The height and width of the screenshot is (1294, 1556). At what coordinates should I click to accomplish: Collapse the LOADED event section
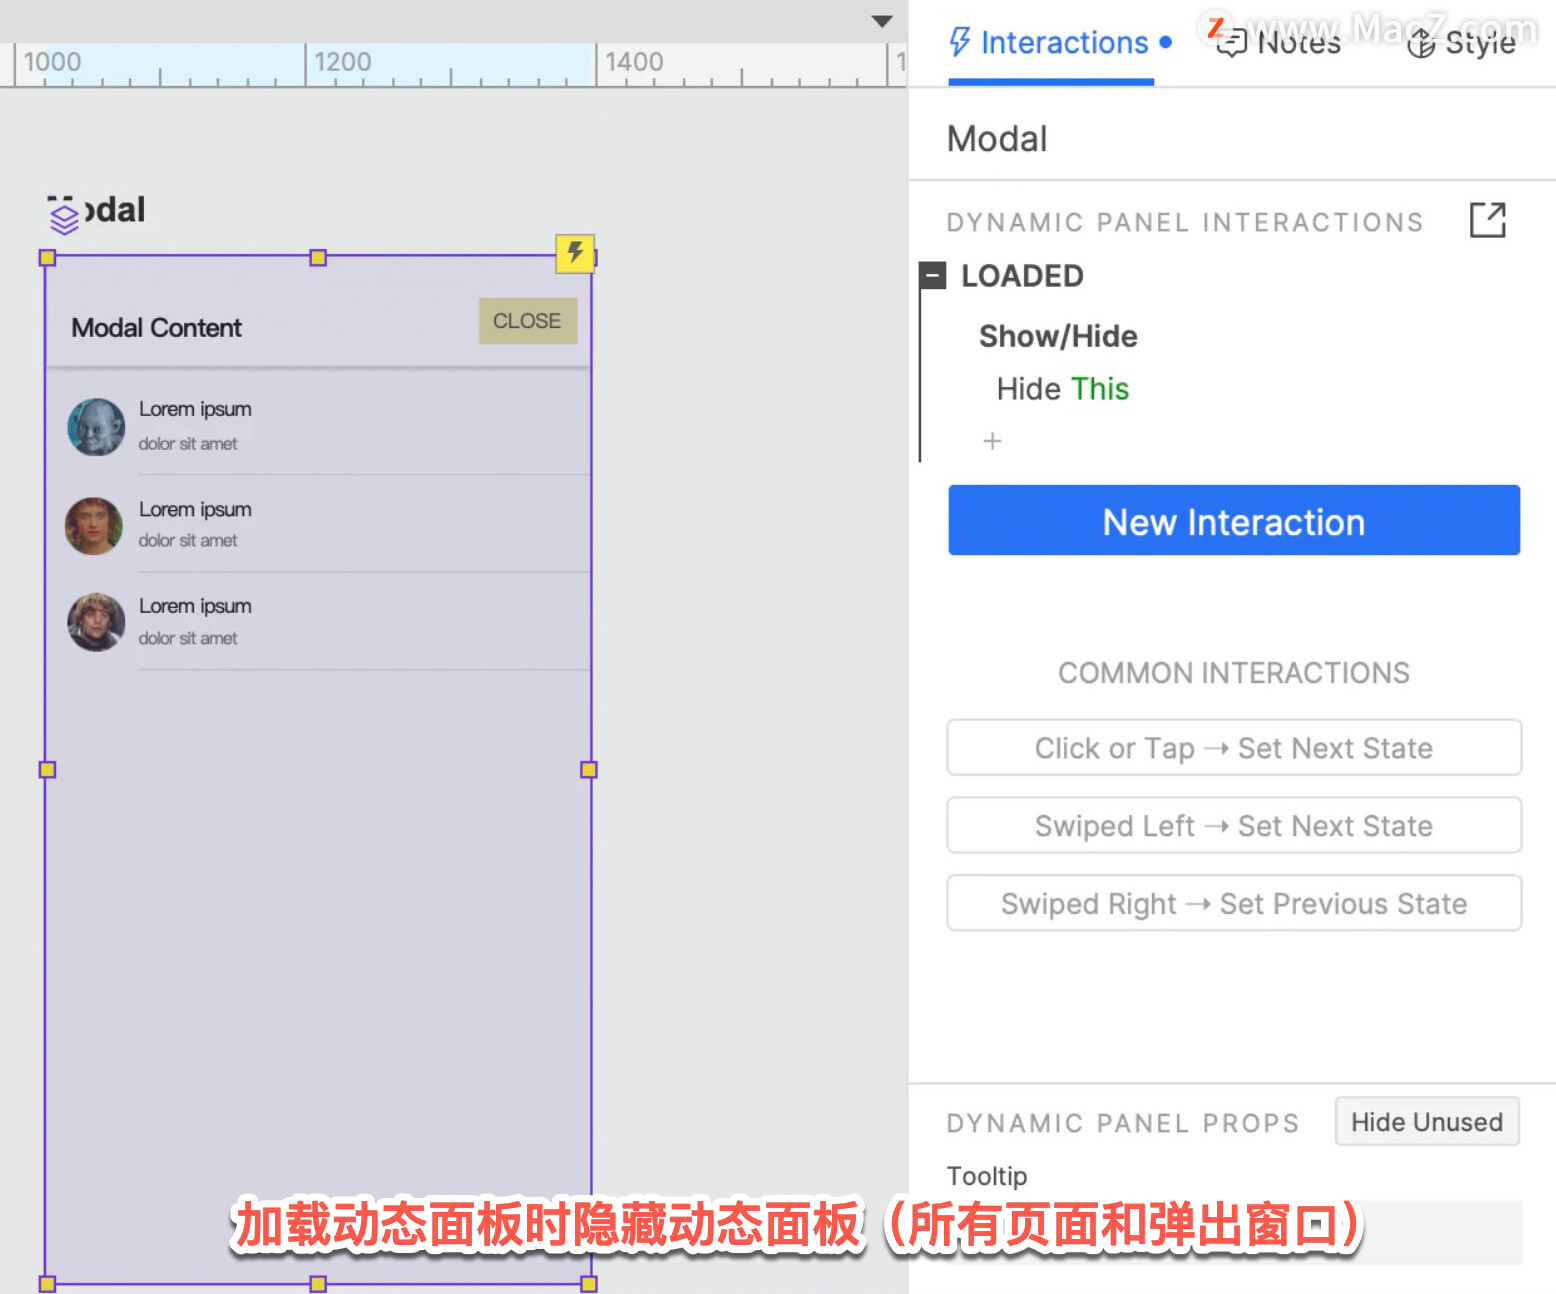coord(932,276)
